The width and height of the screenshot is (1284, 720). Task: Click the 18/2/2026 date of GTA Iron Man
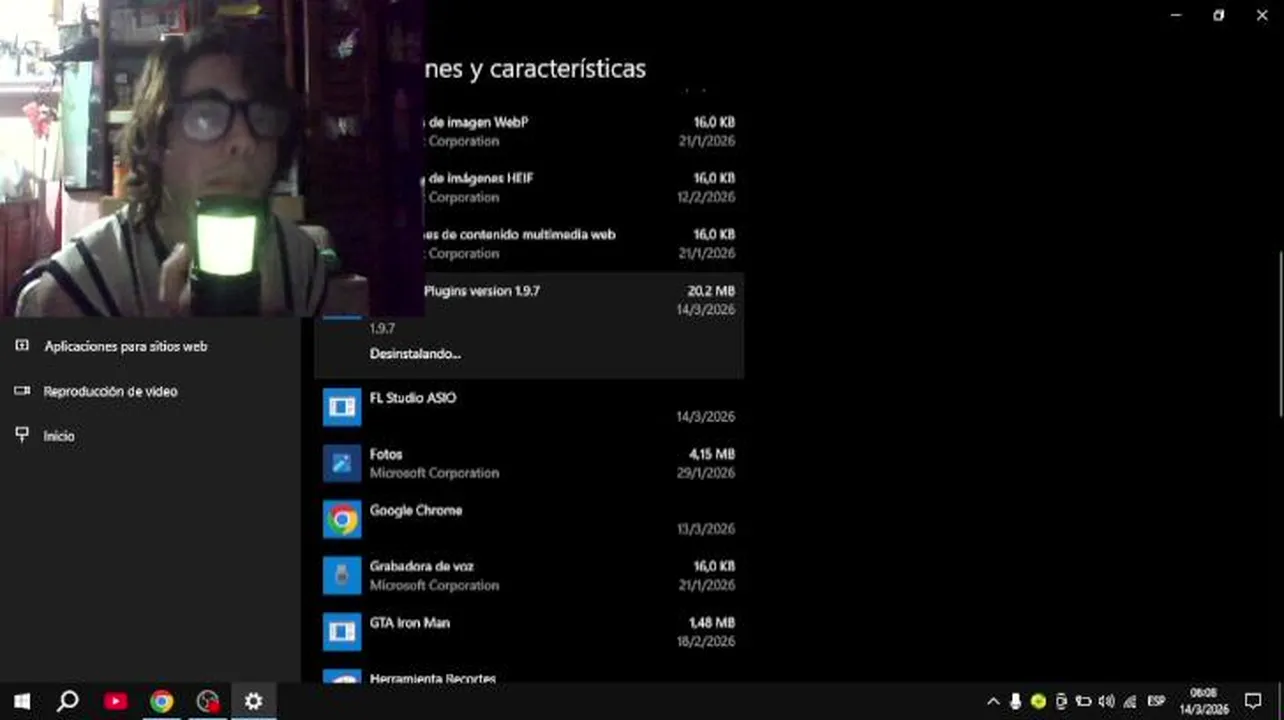click(706, 641)
